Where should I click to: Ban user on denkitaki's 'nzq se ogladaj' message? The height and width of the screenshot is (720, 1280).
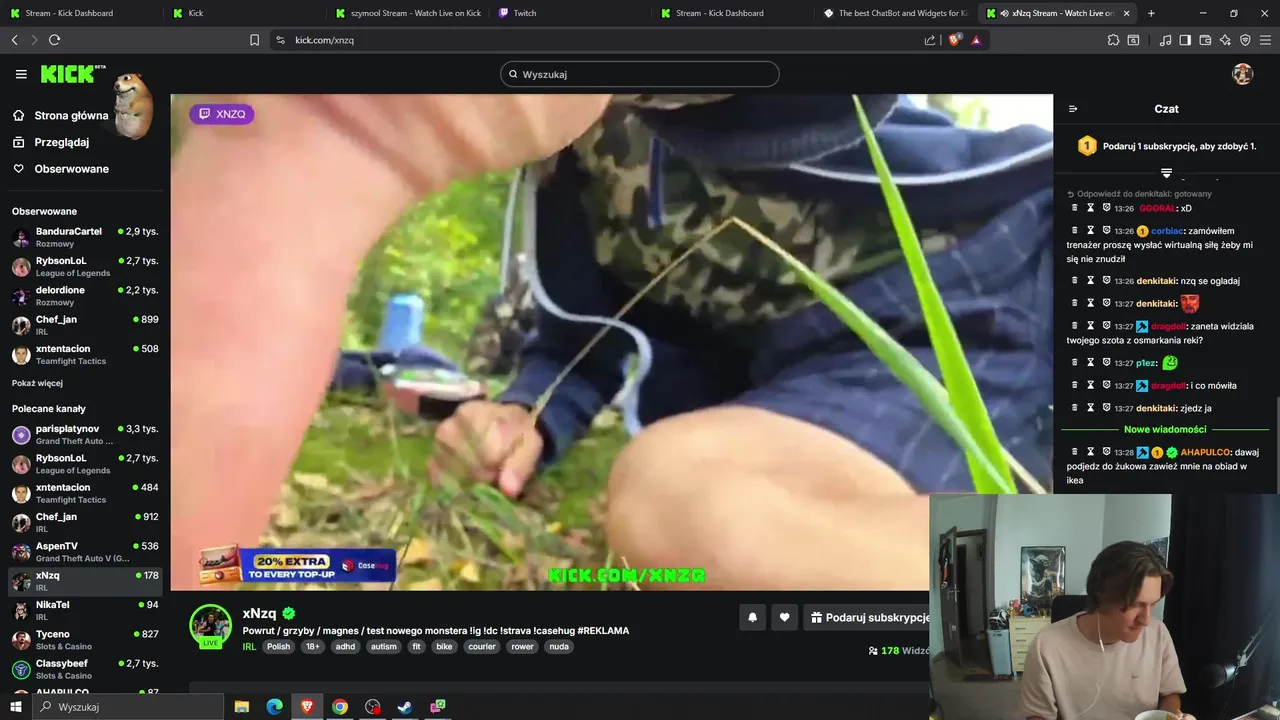1106,281
